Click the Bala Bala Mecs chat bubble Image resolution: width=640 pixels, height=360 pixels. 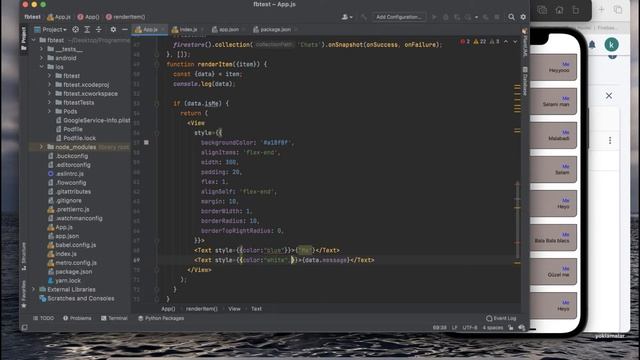(x=553, y=238)
